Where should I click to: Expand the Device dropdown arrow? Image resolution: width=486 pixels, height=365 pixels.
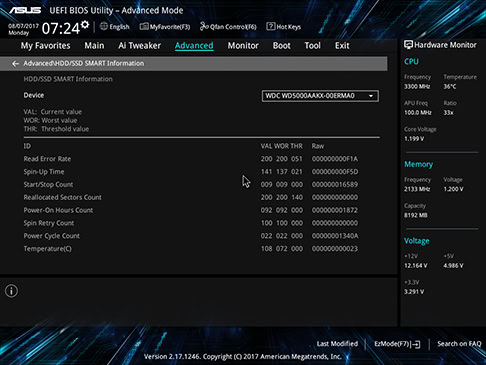point(371,96)
